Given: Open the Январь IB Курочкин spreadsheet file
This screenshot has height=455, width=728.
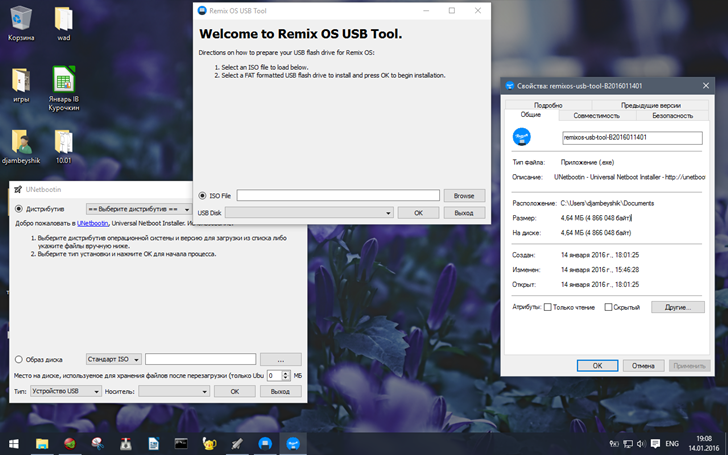Looking at the screenshot, I should click(64, 88).
